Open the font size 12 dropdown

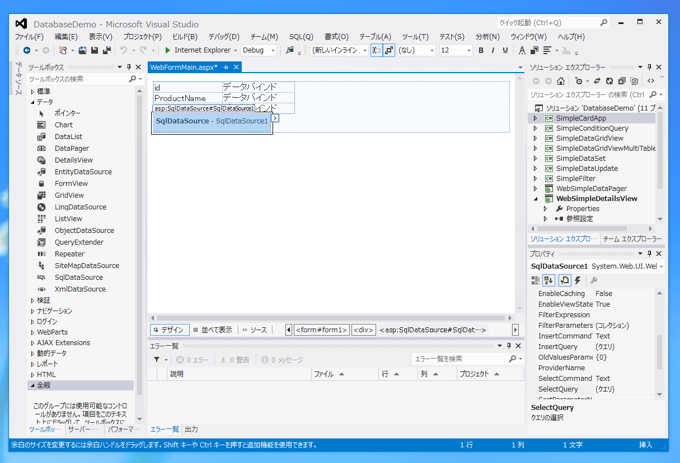468,50
